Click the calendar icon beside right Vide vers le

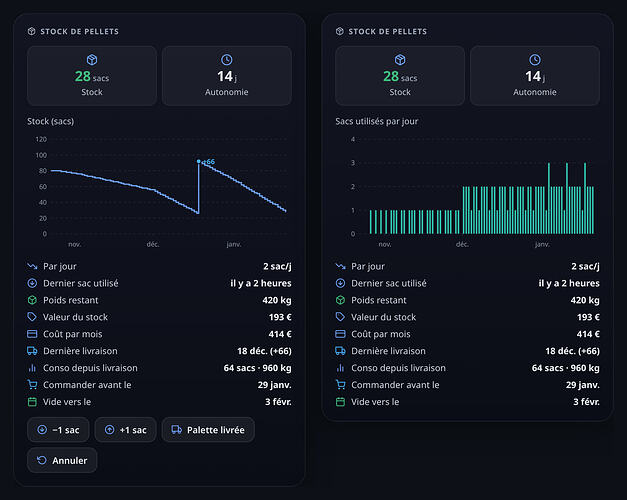tap(340, 402)
